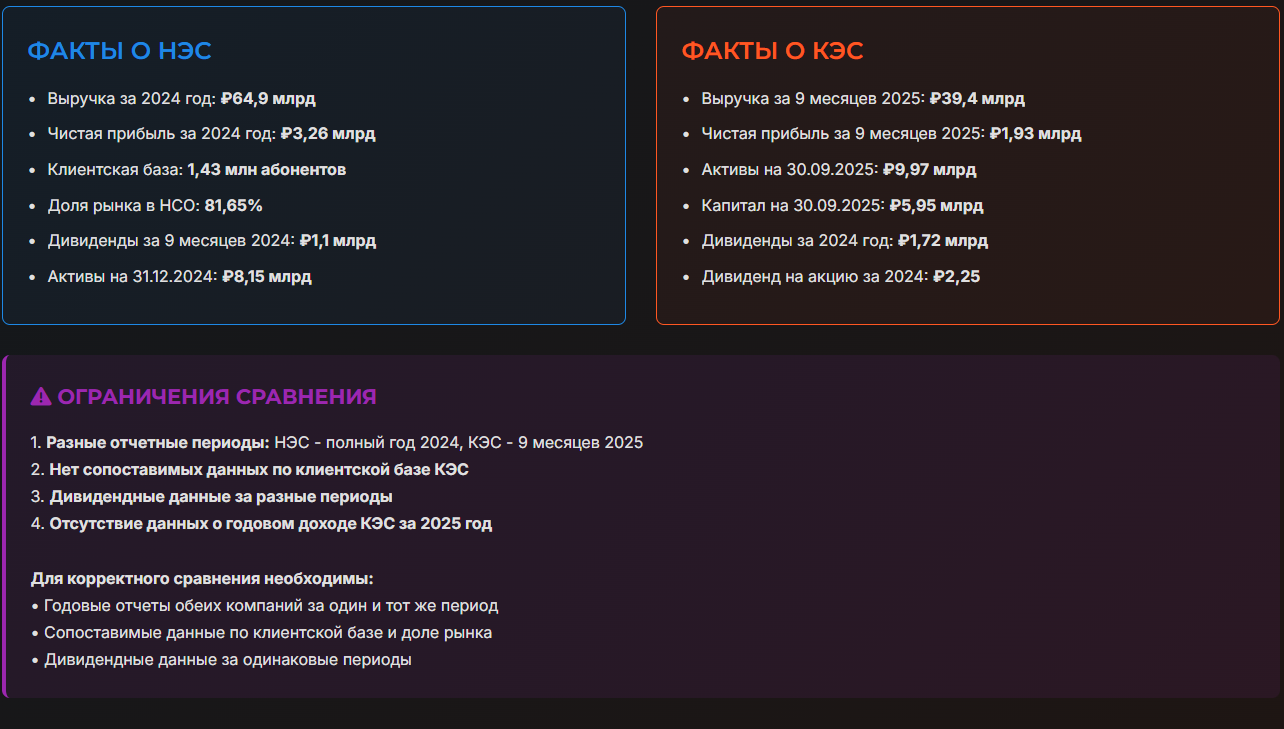Click limitation item Разные отчетные периоды
Image resolution: width=1284 pixels, height=729 pixels.
pyautogui.click(x=158, y=443)
